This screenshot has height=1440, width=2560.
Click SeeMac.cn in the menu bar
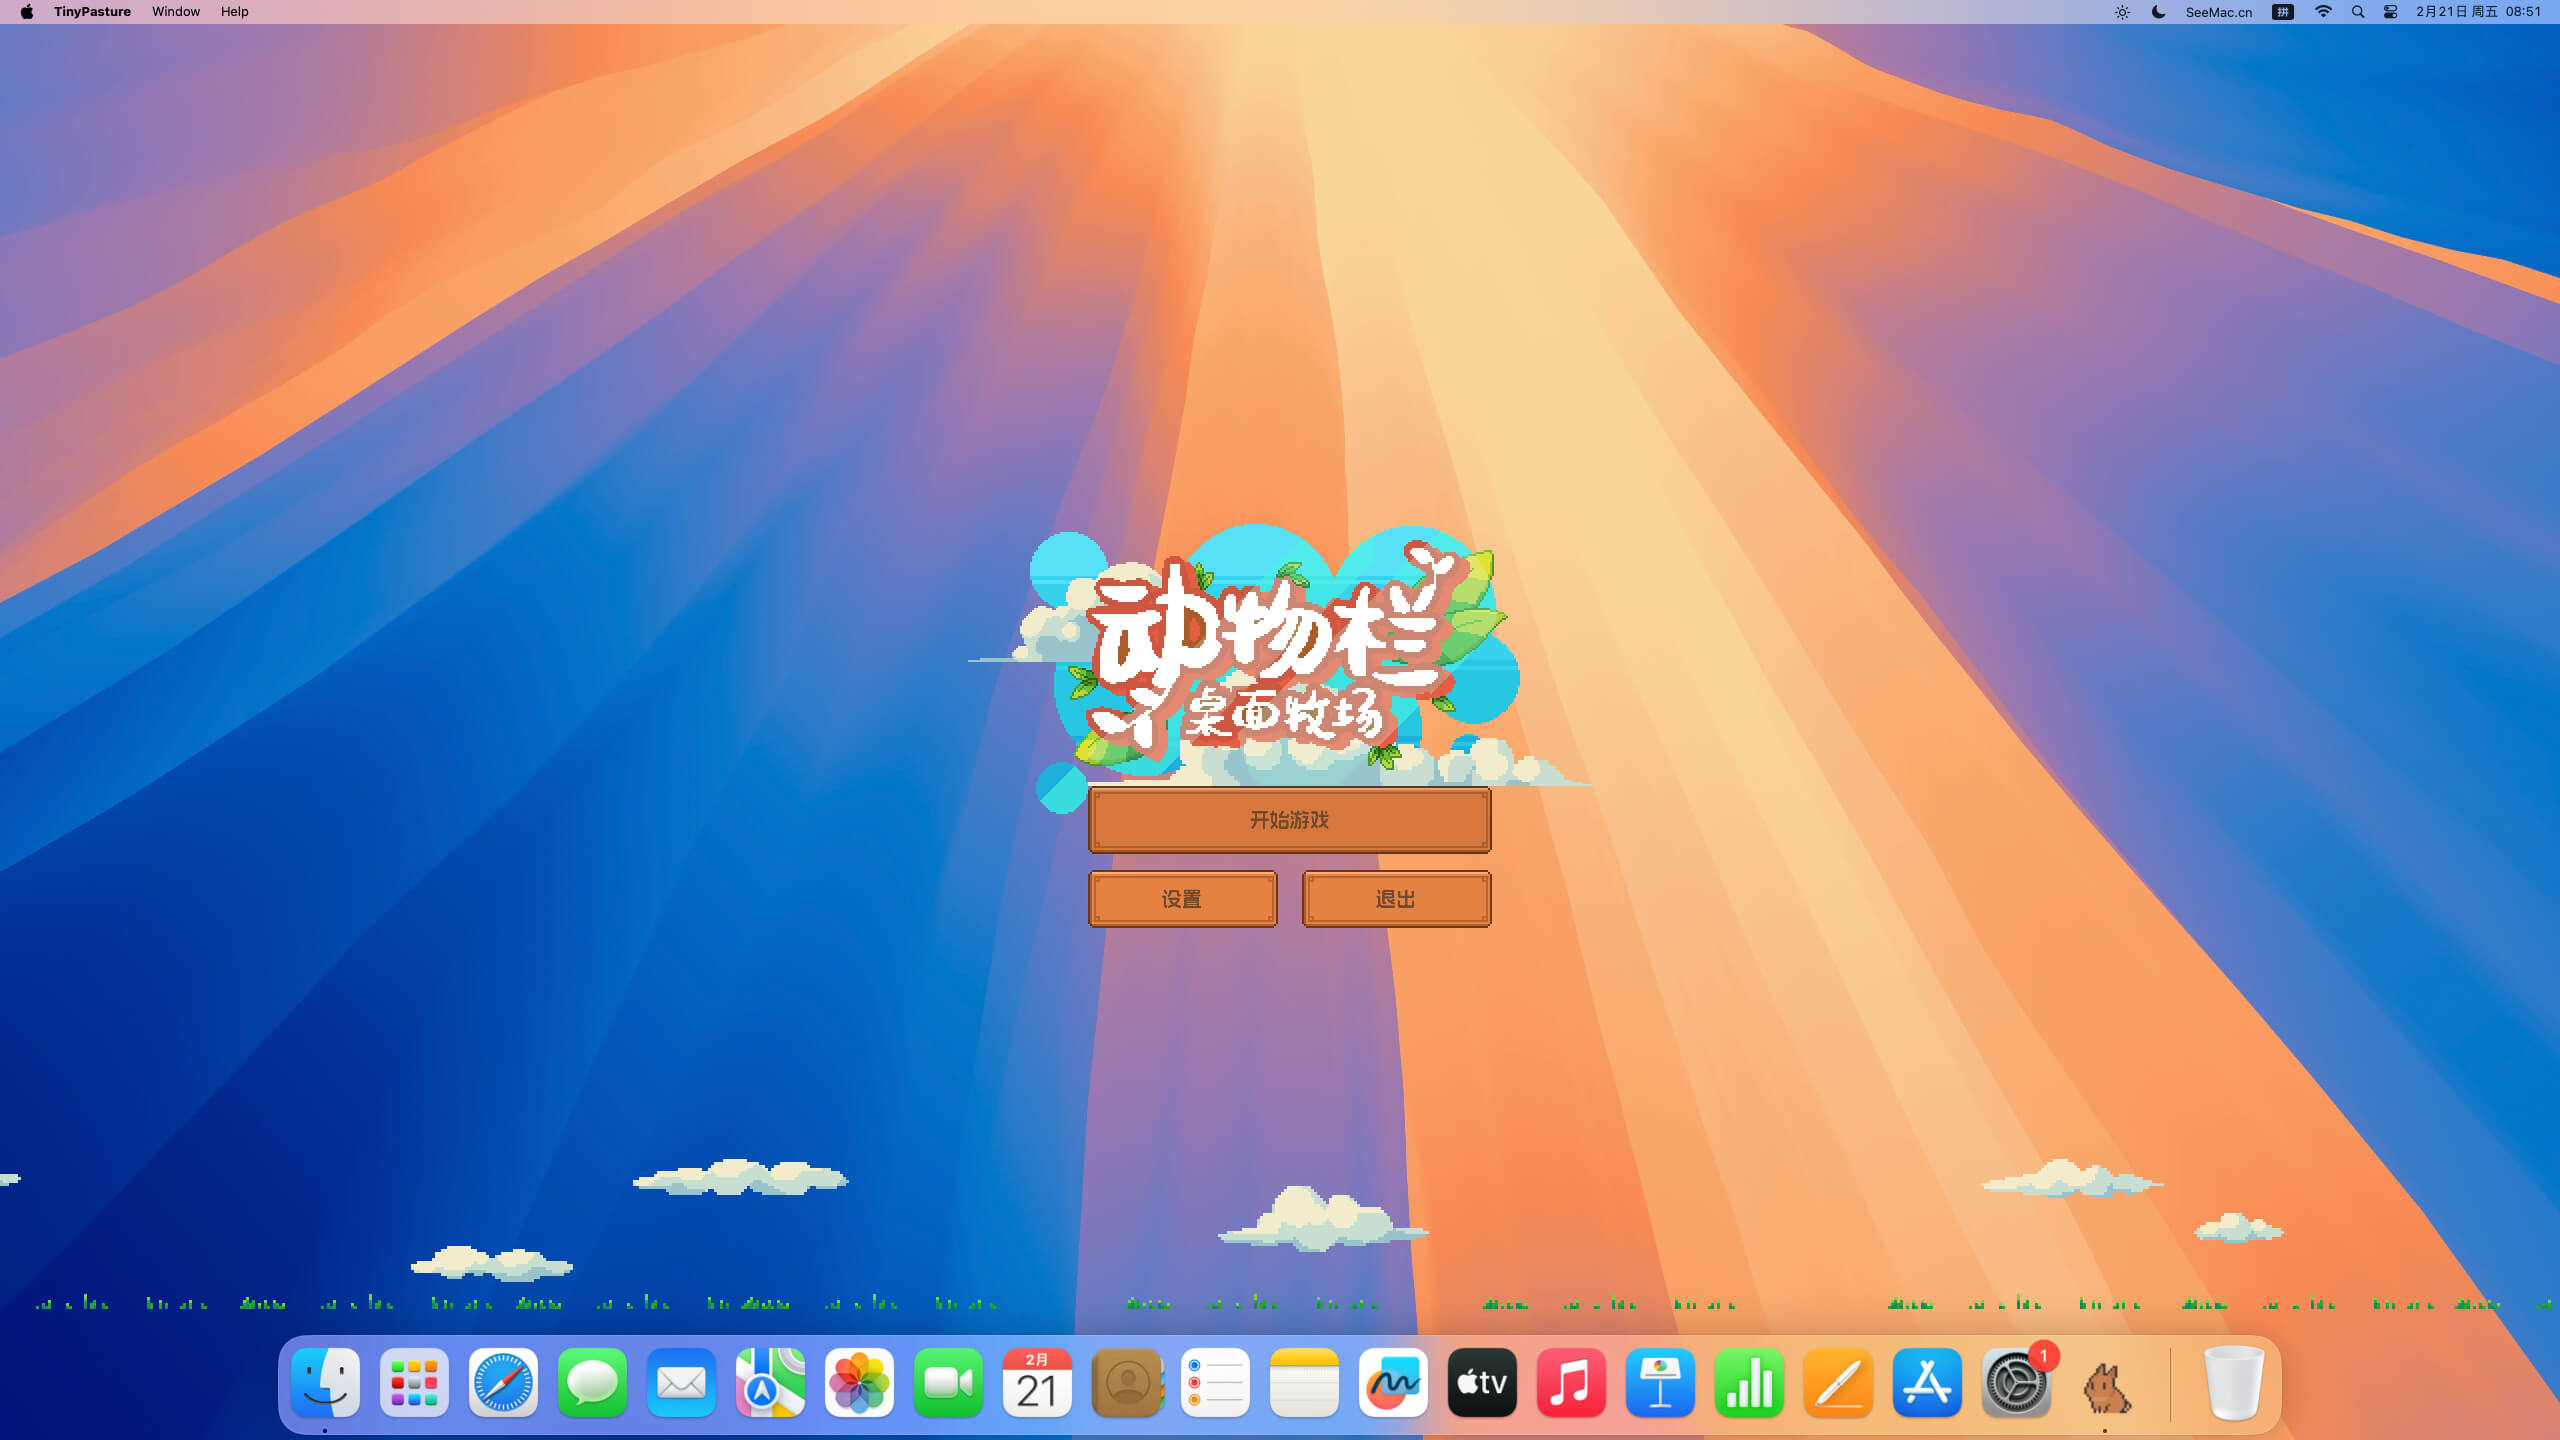pos(2219,12)
